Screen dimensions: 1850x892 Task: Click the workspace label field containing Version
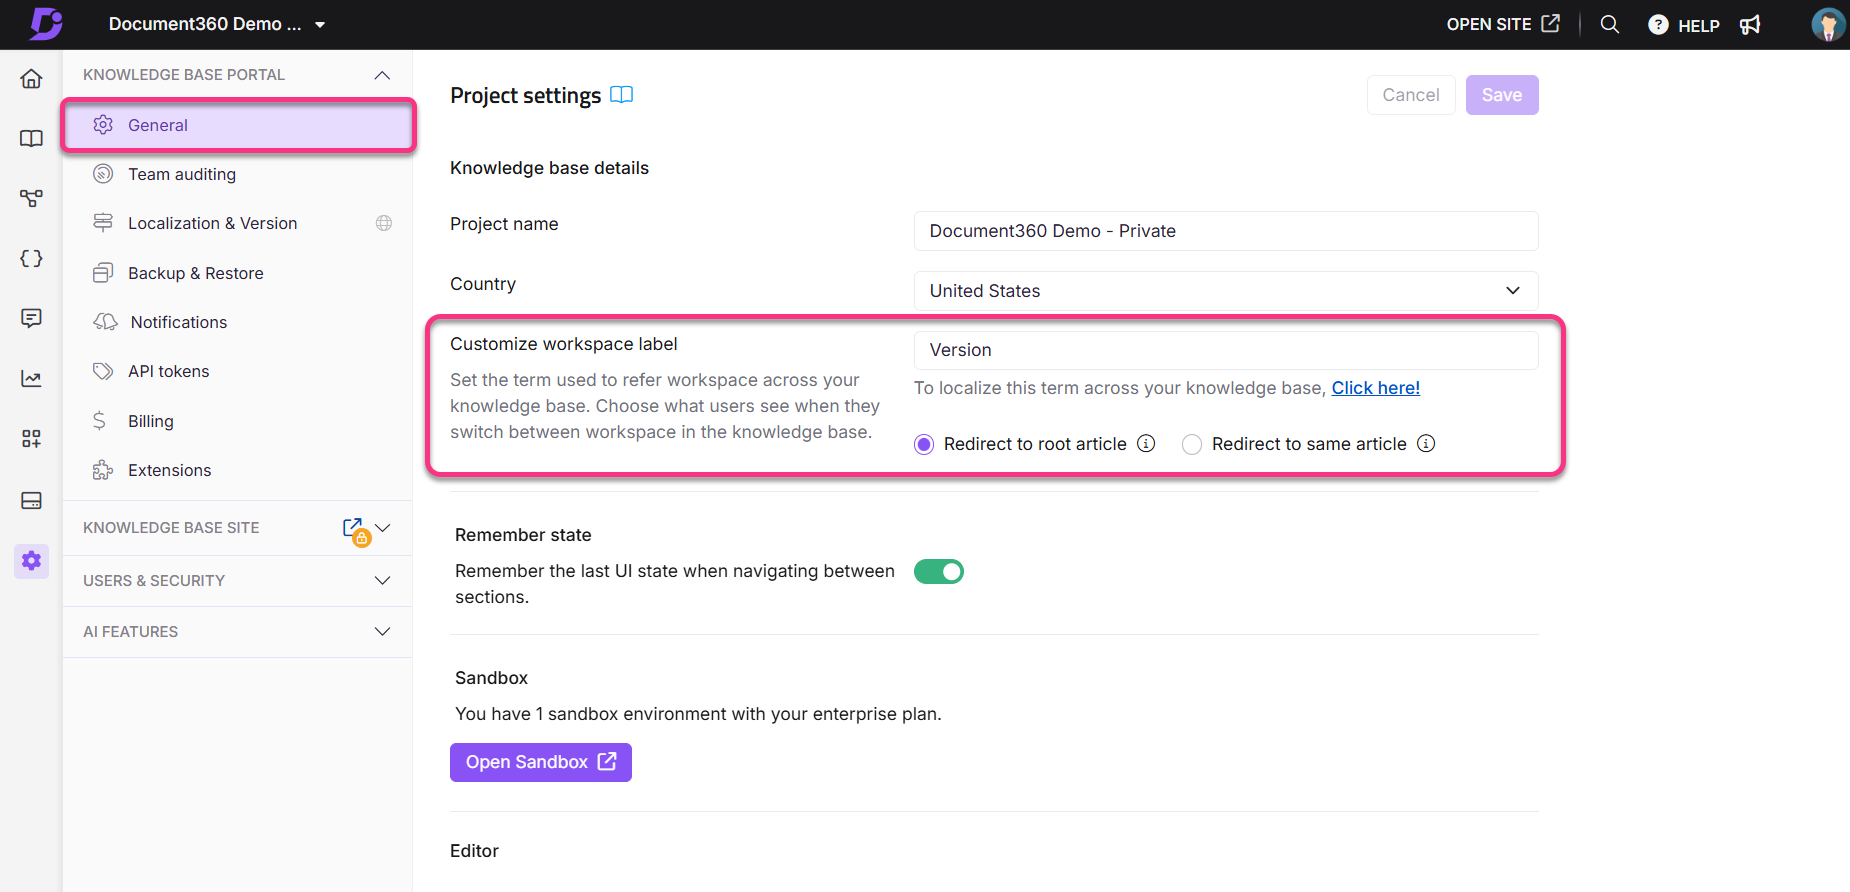(x=1226, y=350)
